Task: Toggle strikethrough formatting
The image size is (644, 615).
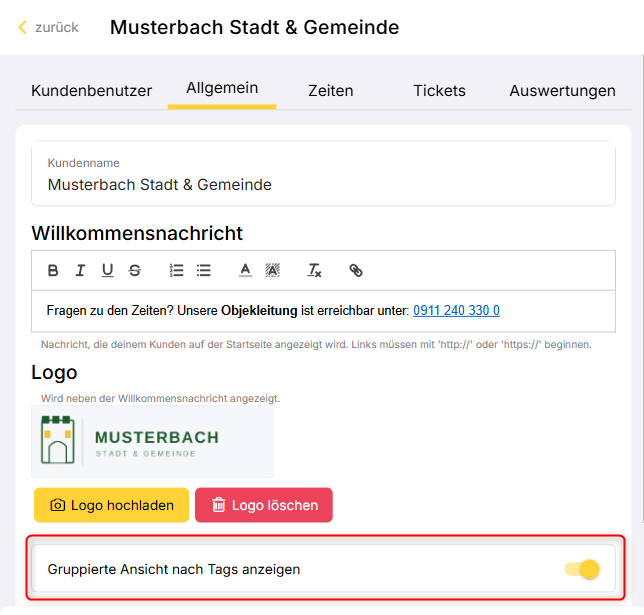Action: (135, 271)
